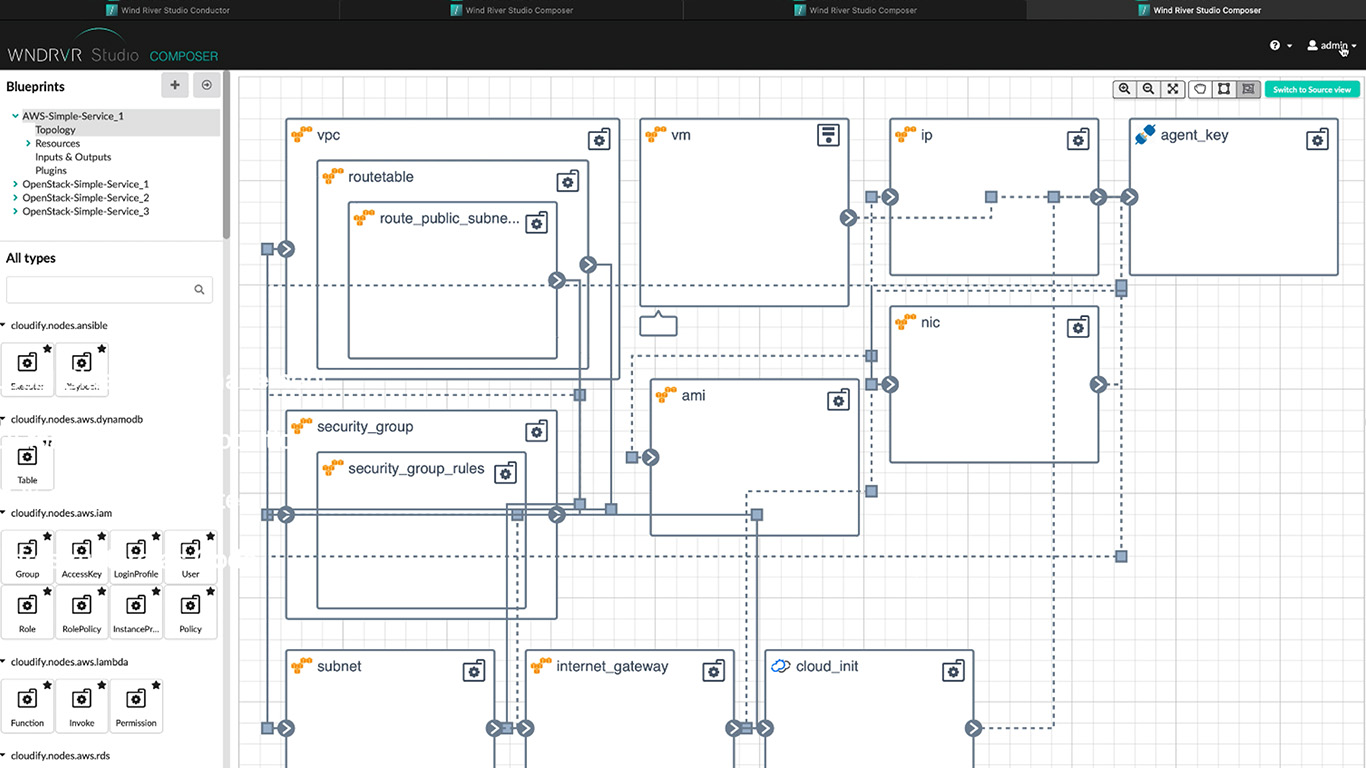Fit topology to screen with expand-arrows icon
The height and width of the screenshot is (768, 1366).
click(x=1173, y=89)
